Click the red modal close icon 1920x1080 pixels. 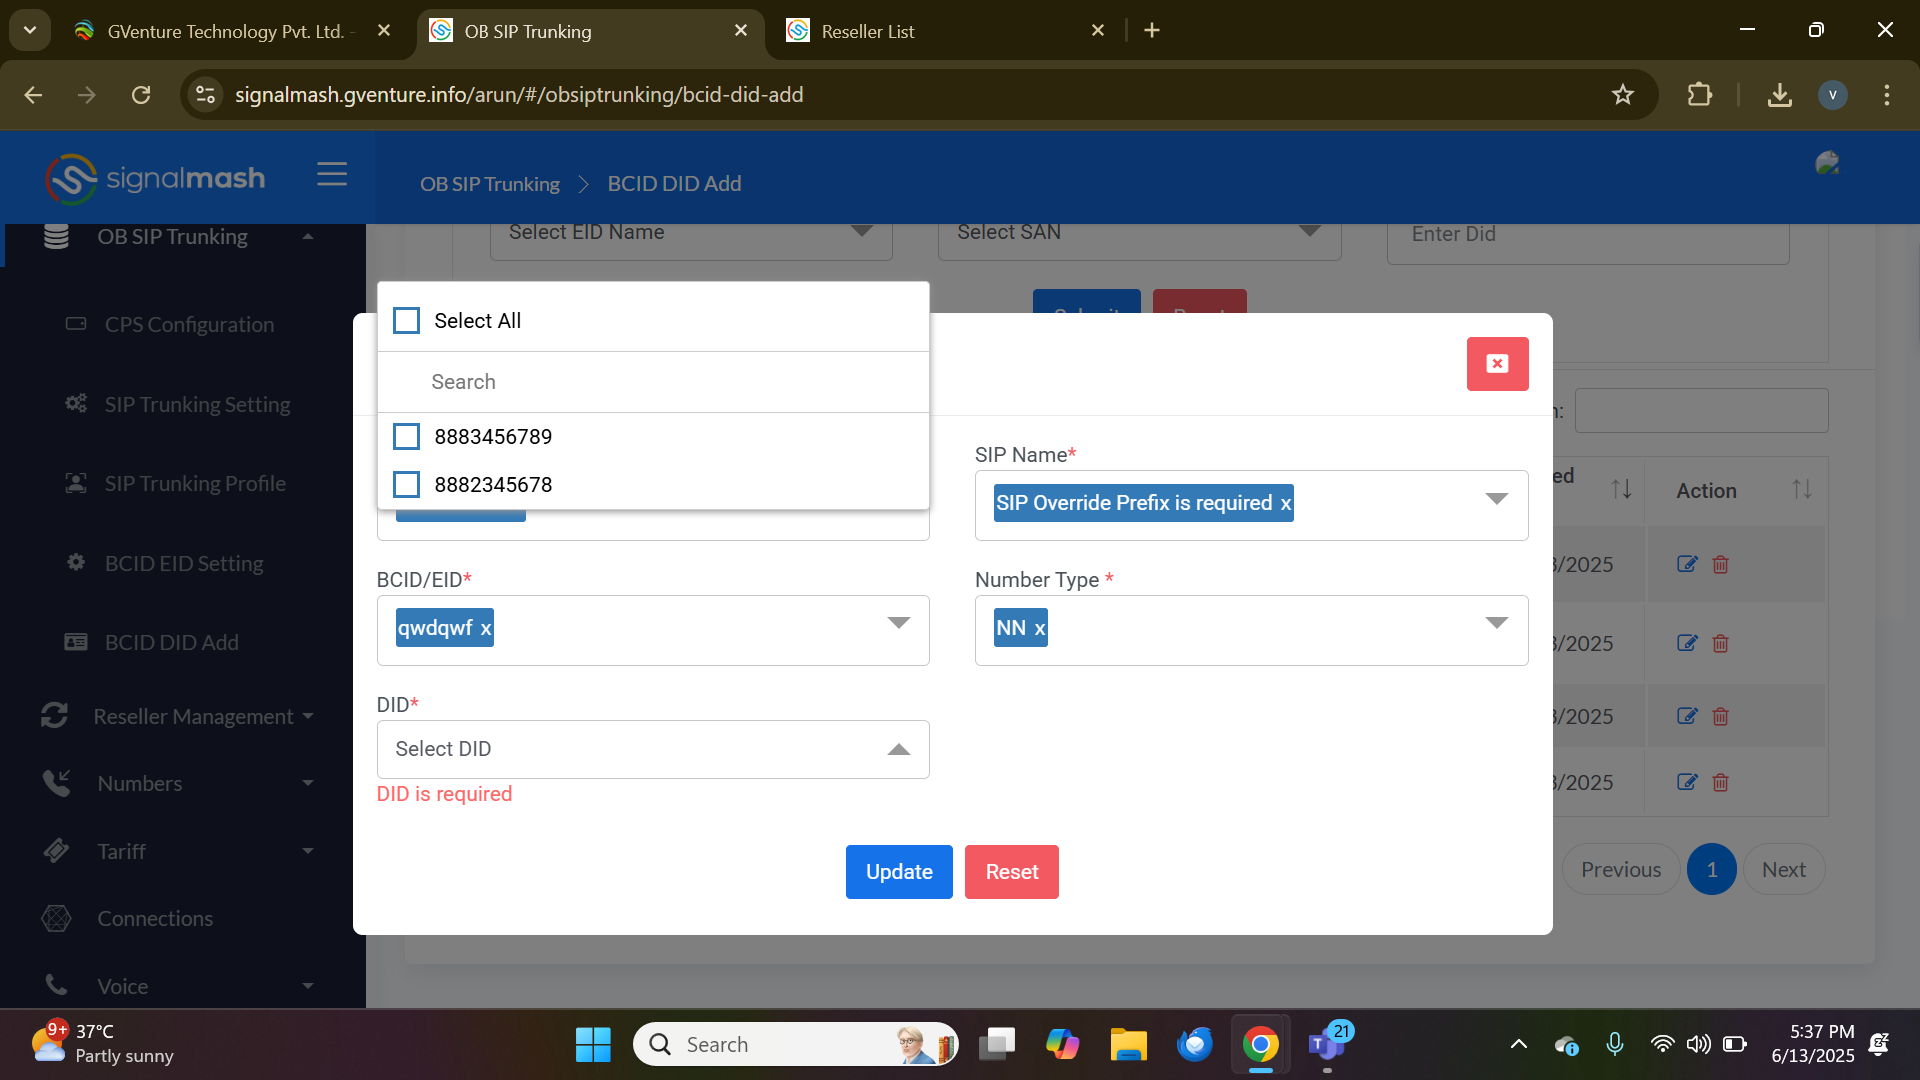tap(1497, 364)
